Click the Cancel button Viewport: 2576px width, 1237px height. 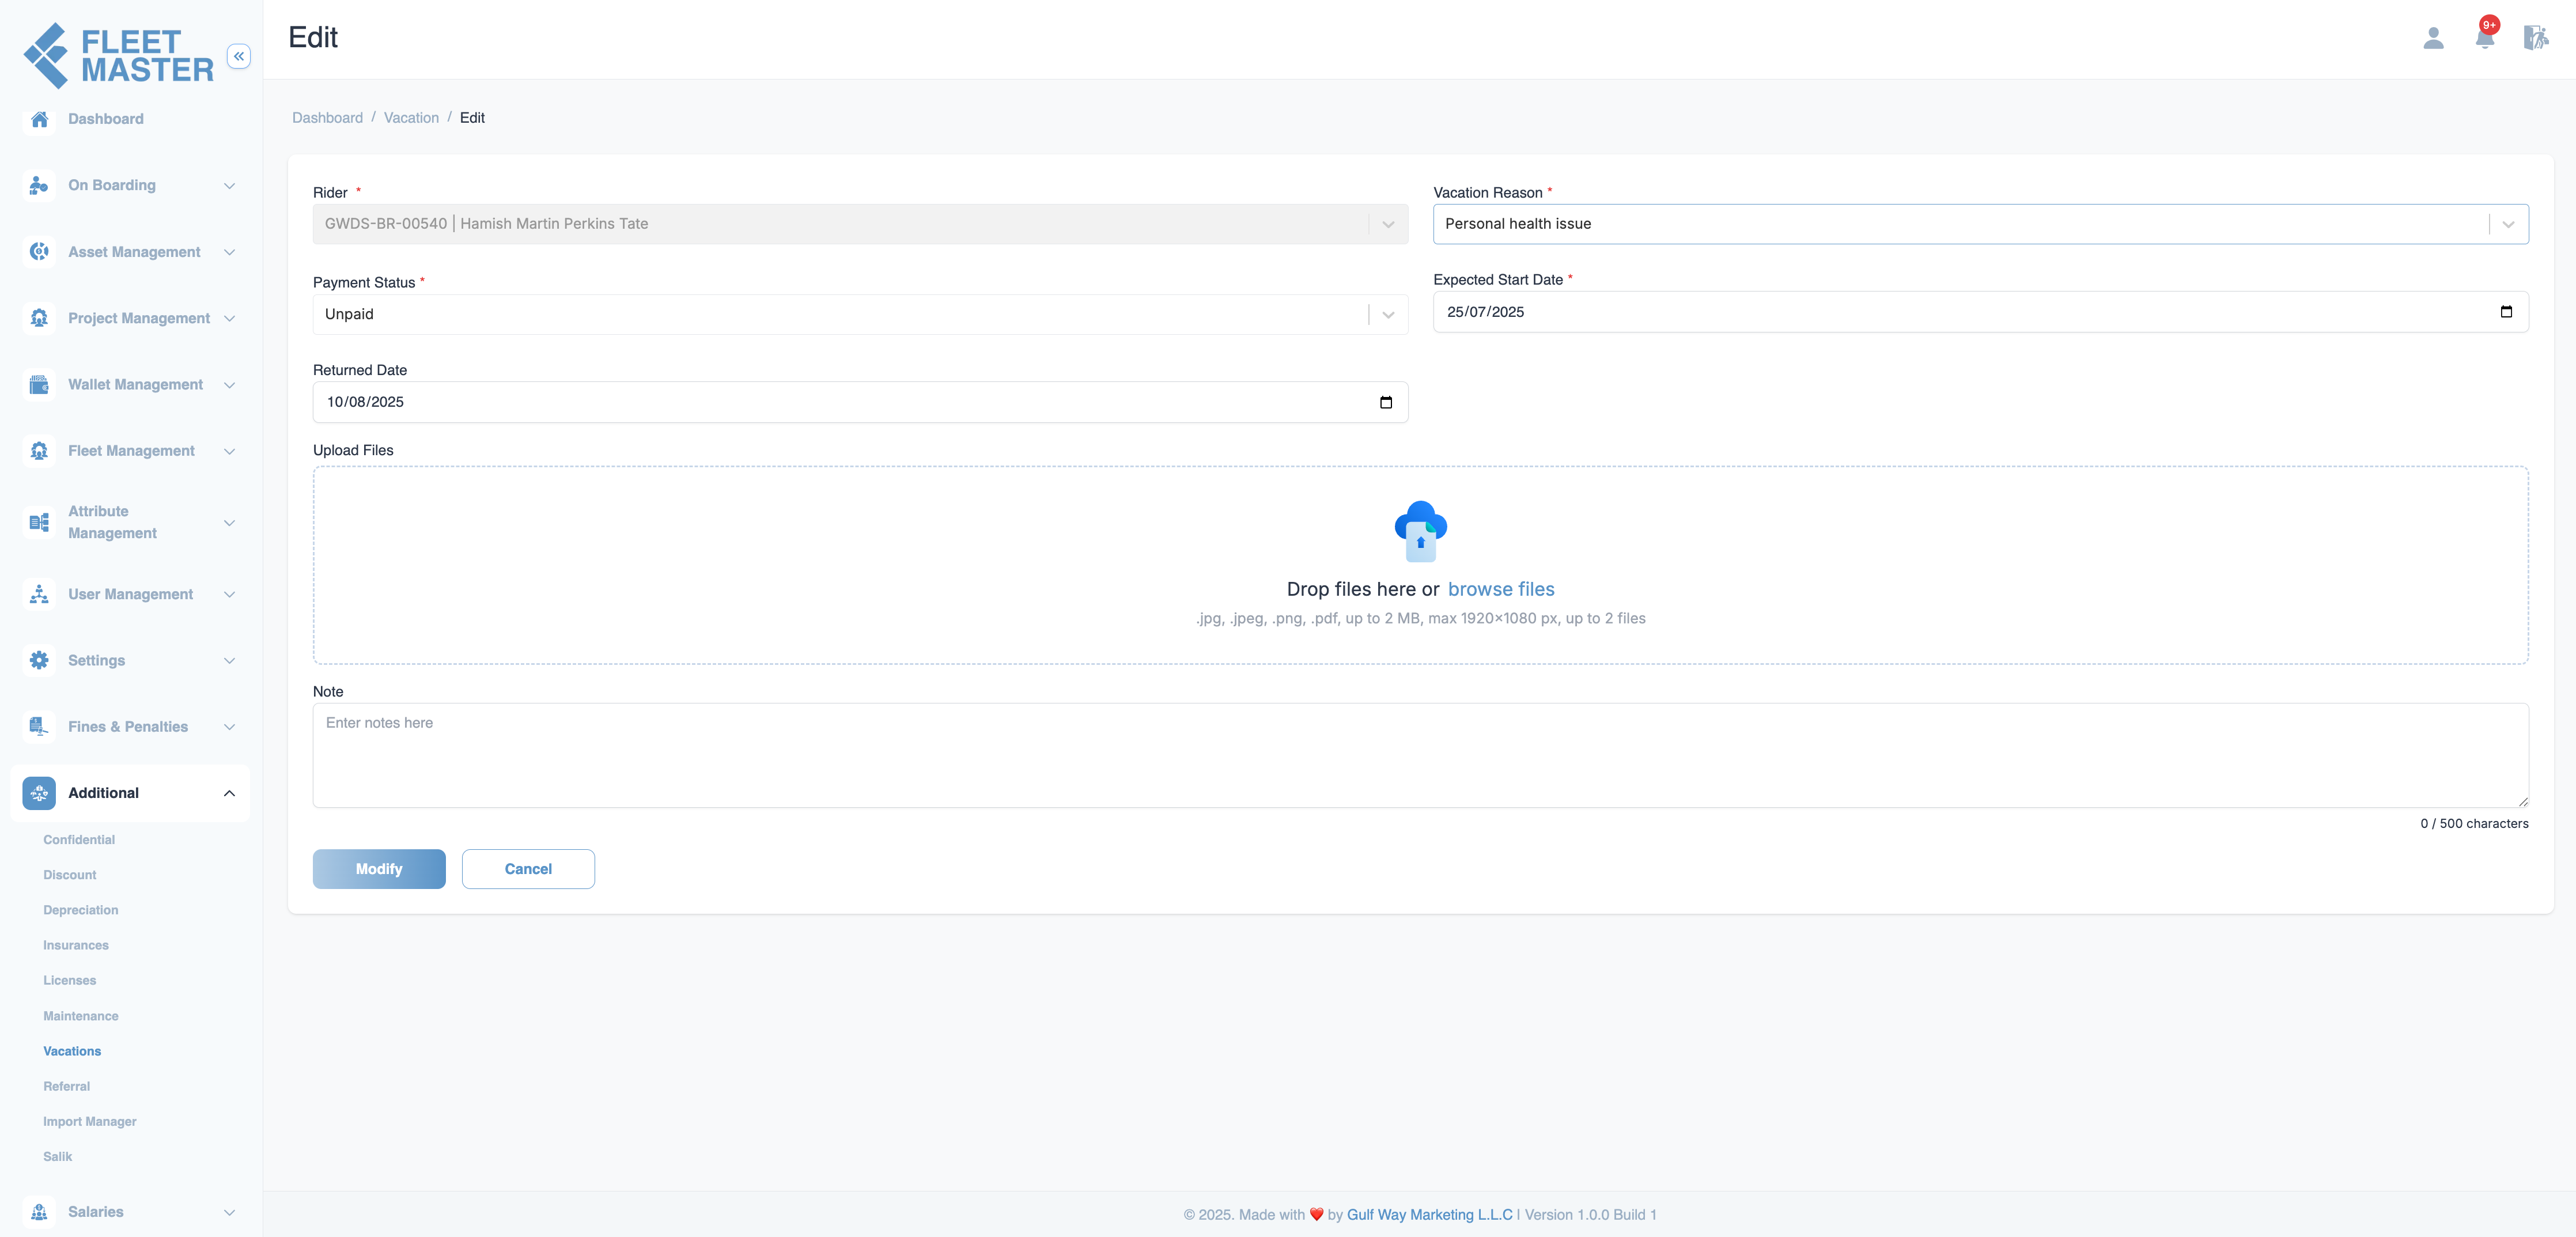(528, 869)
